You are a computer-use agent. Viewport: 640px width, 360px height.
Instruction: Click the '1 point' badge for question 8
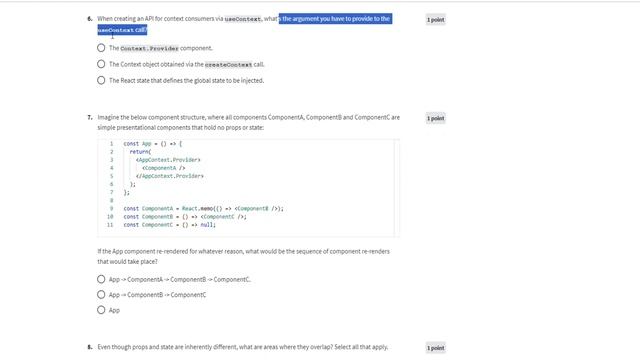click(x=436, y=348)
